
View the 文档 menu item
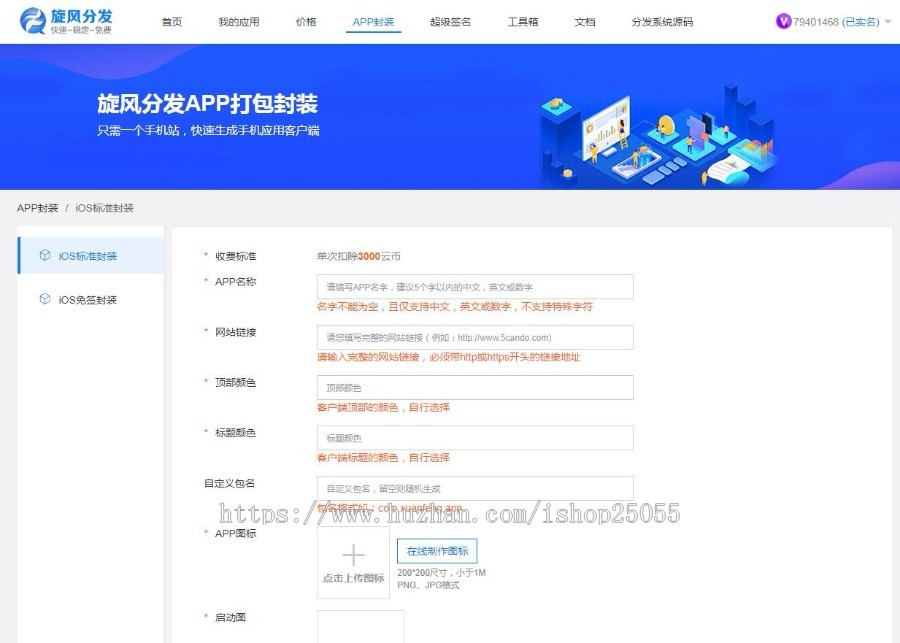click(x=584, y=20)
